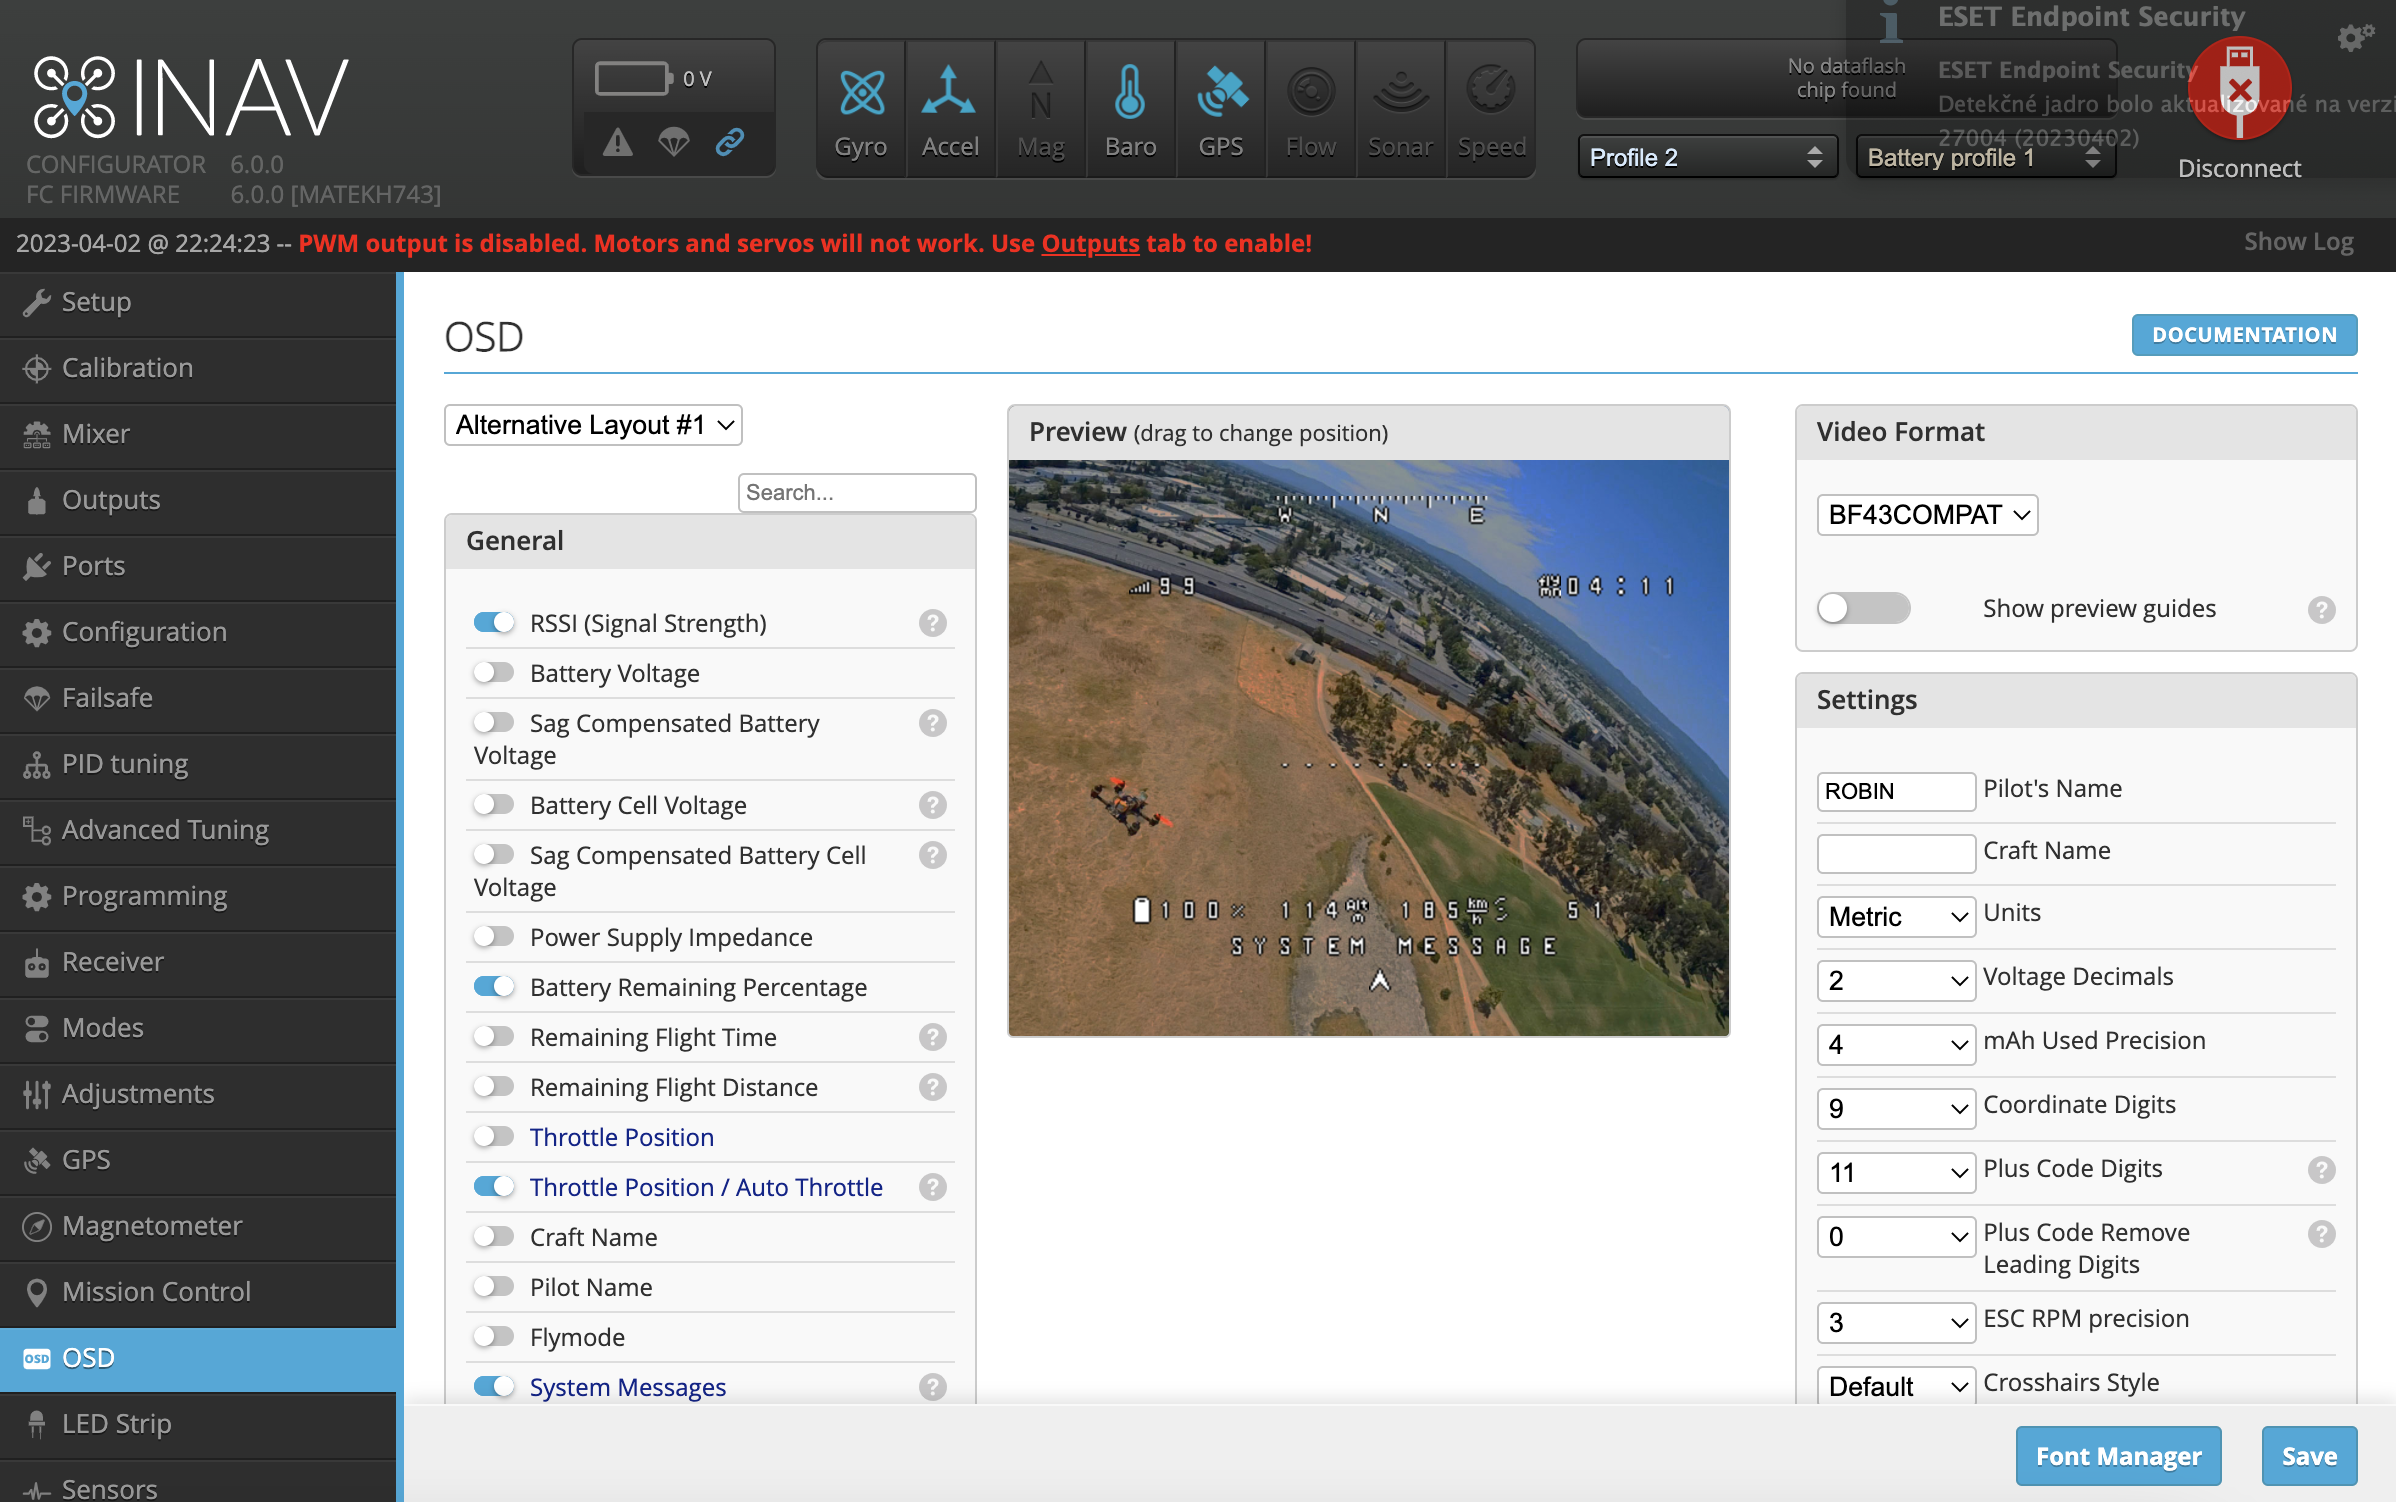Open the Alternative Layout dropdown

[592, 425]
